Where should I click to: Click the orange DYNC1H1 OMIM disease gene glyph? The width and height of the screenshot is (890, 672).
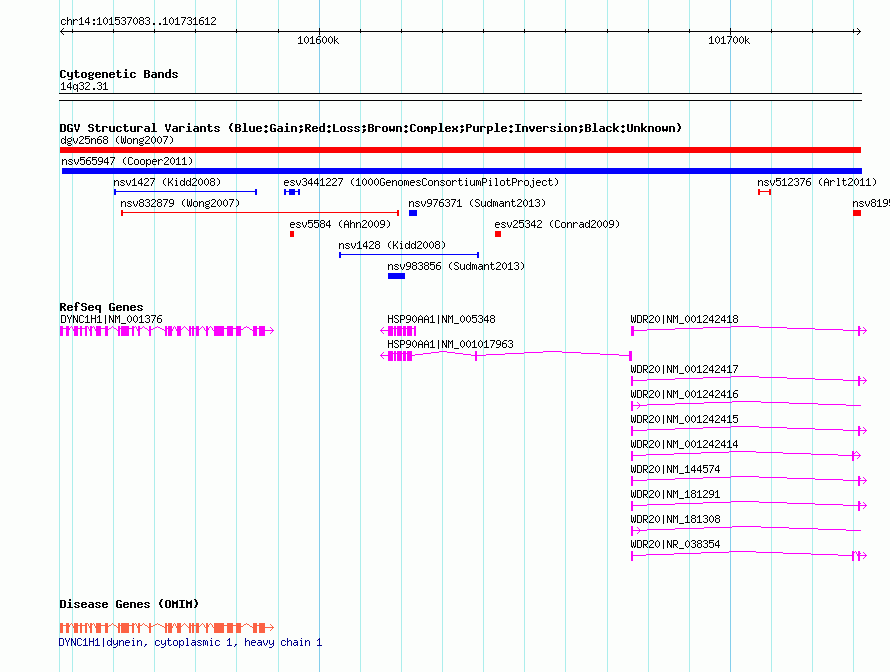point(167,628)
